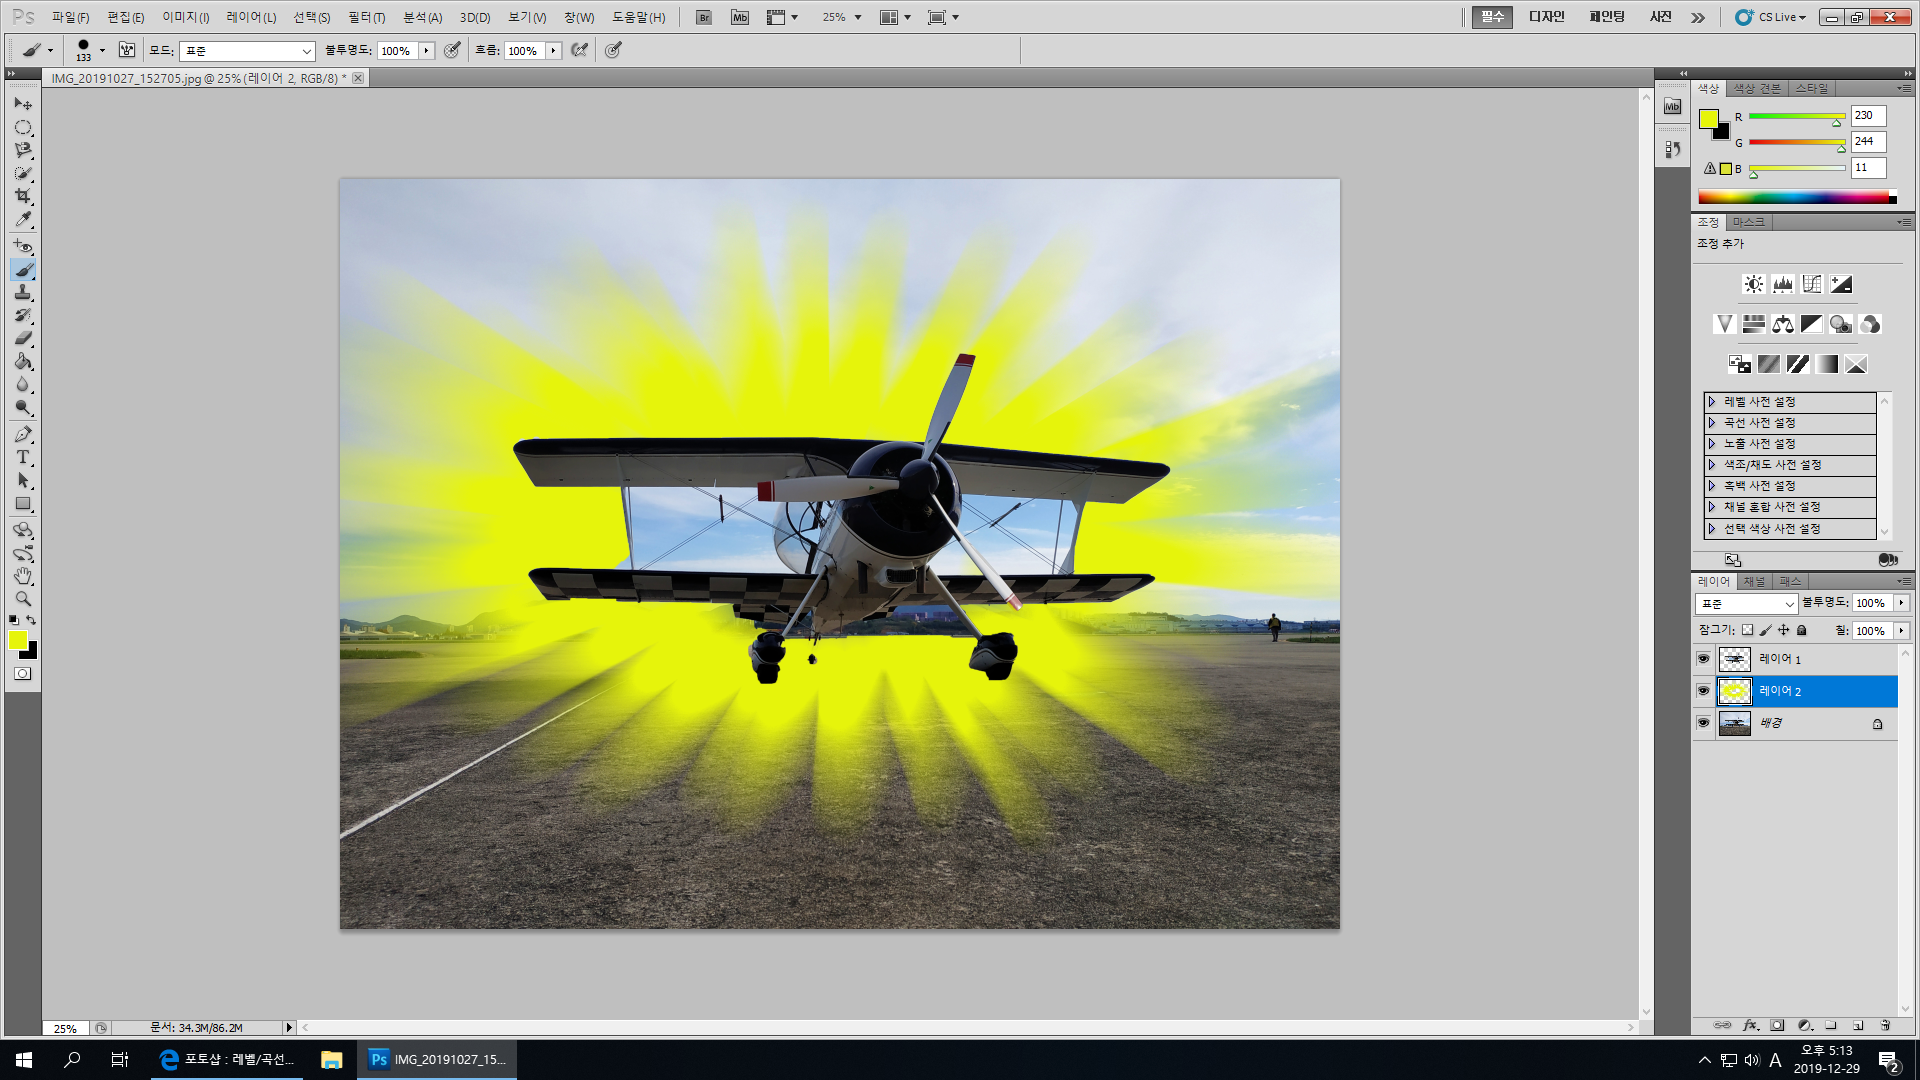This screenshot has height=1080, width=1920.
Task: Hide the 레이어 1 layer
Action: pos(1703,659)
